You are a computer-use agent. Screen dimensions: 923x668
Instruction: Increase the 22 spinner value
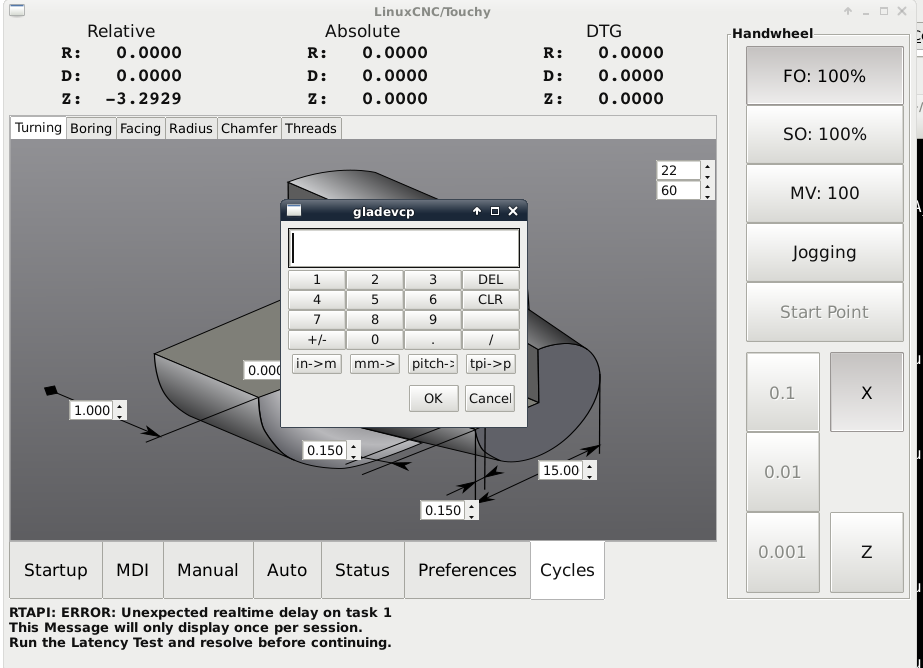708,166
